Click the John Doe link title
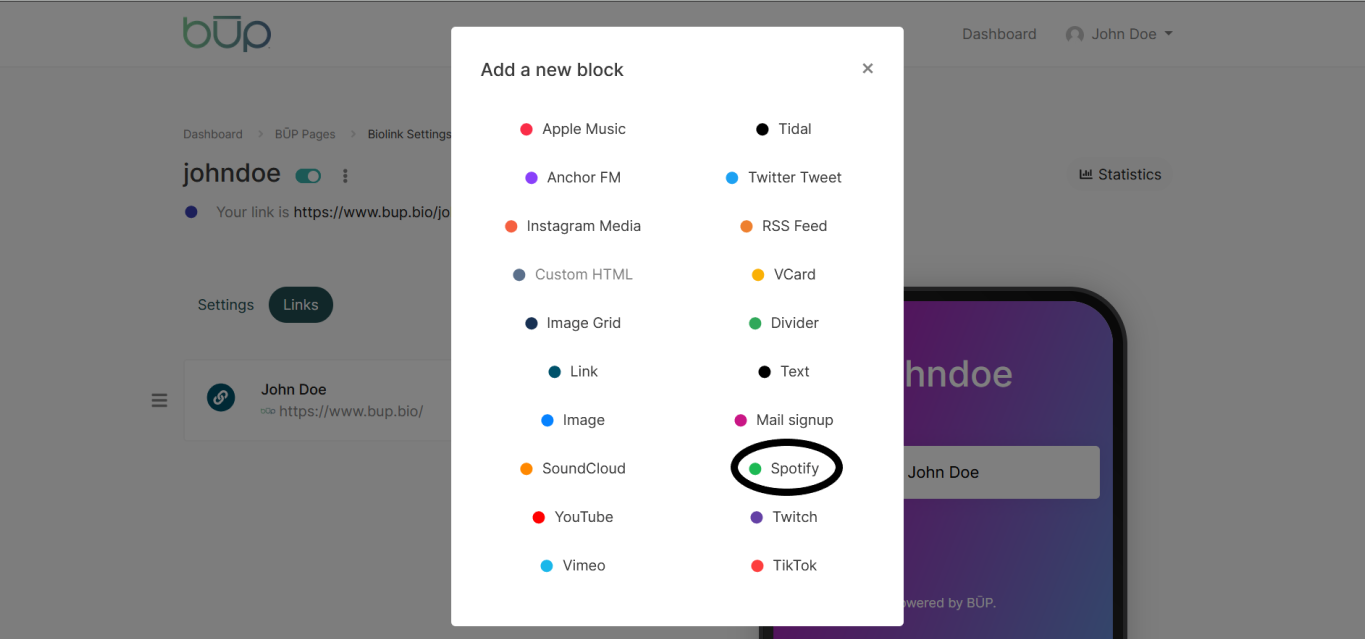 pos(294,389)
